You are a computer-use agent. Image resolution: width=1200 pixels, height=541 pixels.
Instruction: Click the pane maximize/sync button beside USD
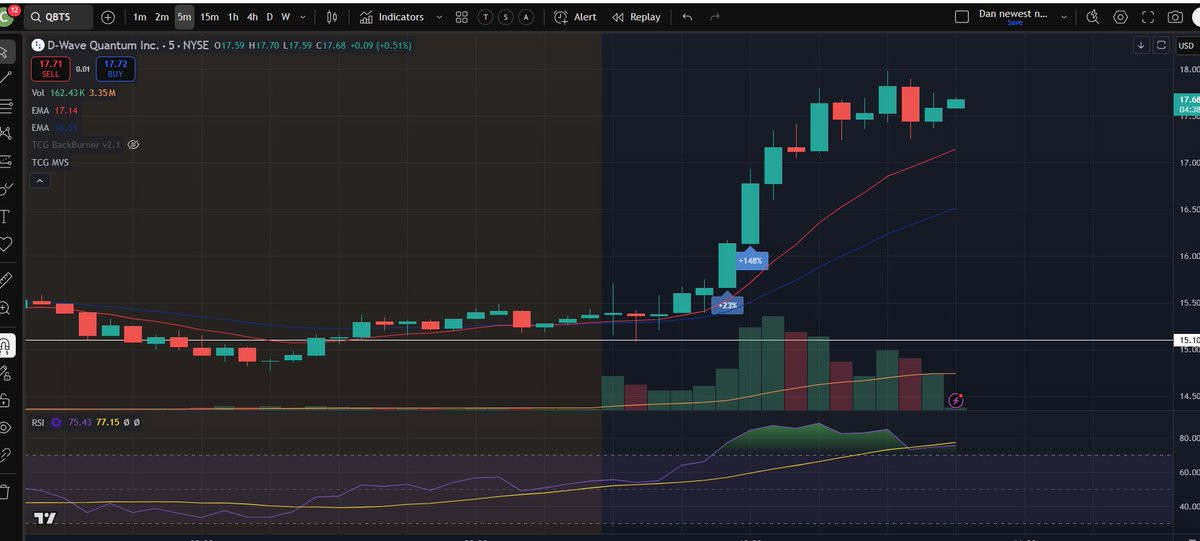point(1161,45)
